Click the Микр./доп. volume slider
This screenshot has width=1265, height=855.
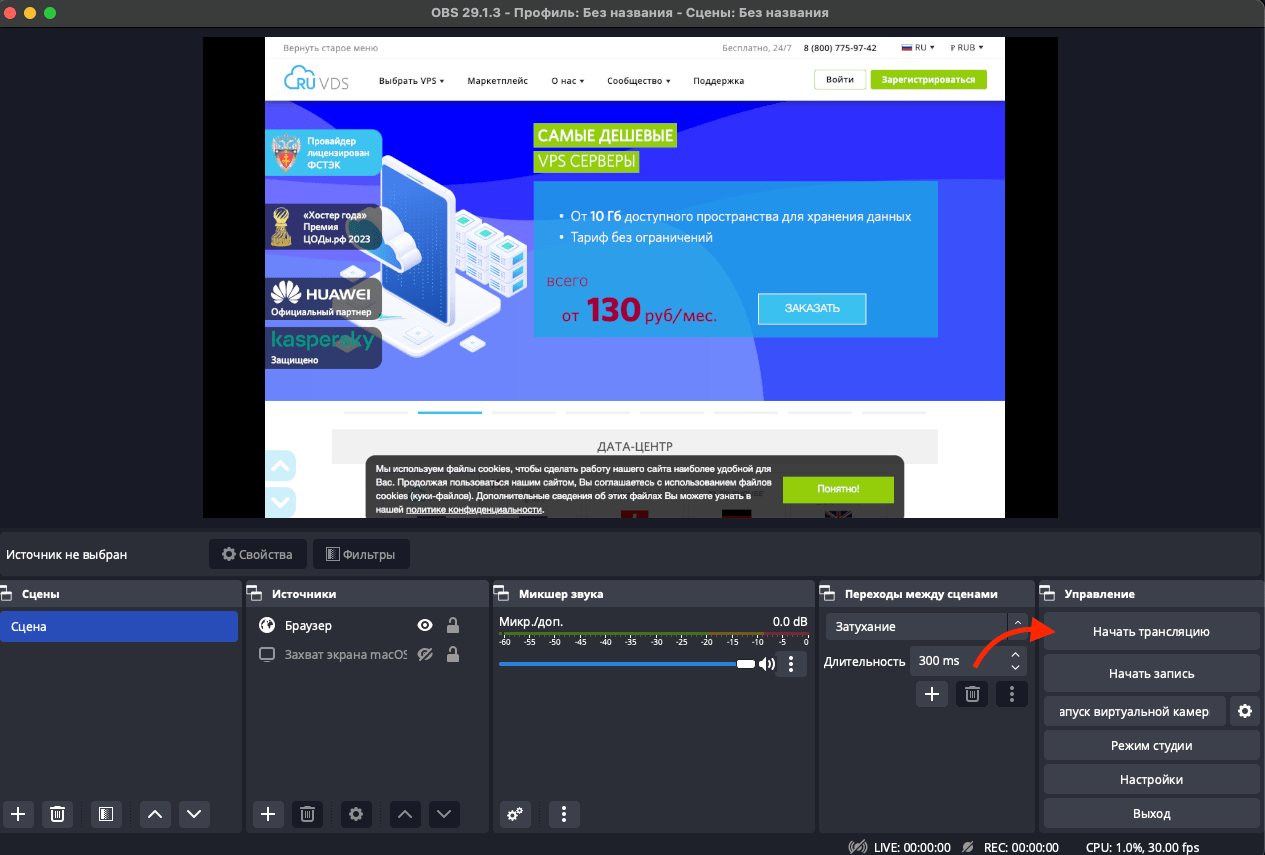[x=620, y=664]
